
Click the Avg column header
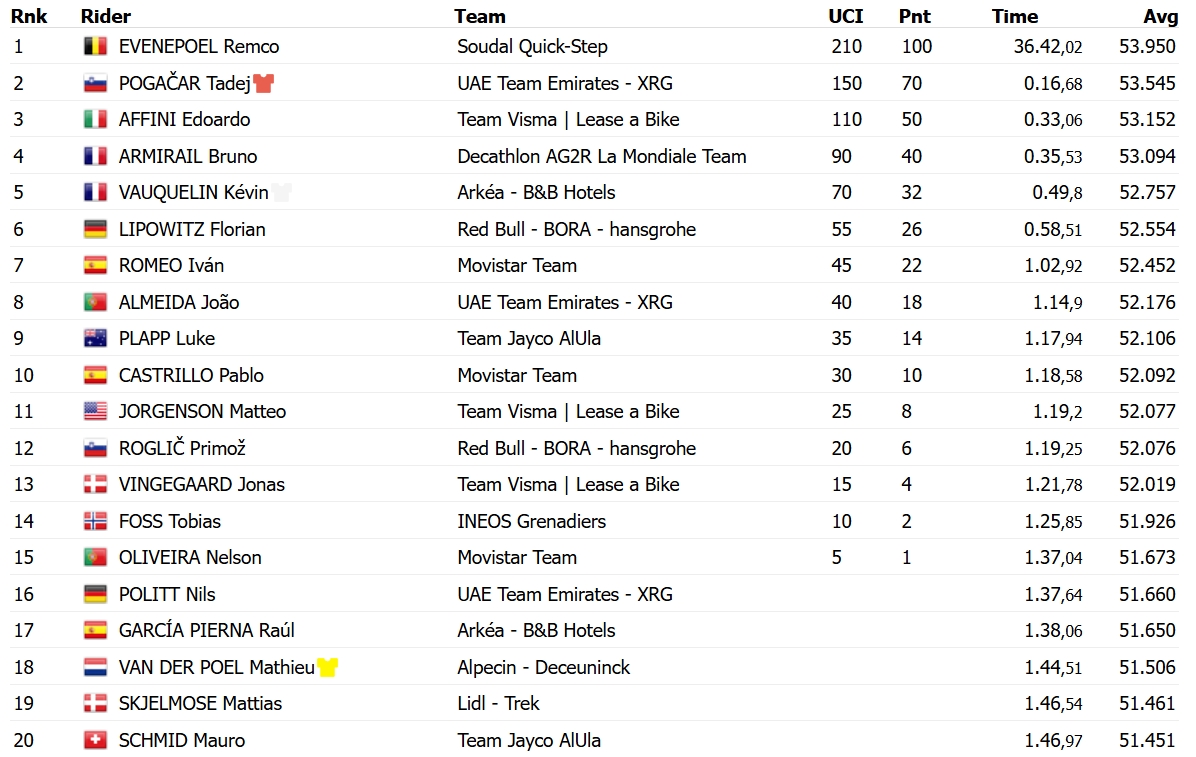tap(1159, 16)
